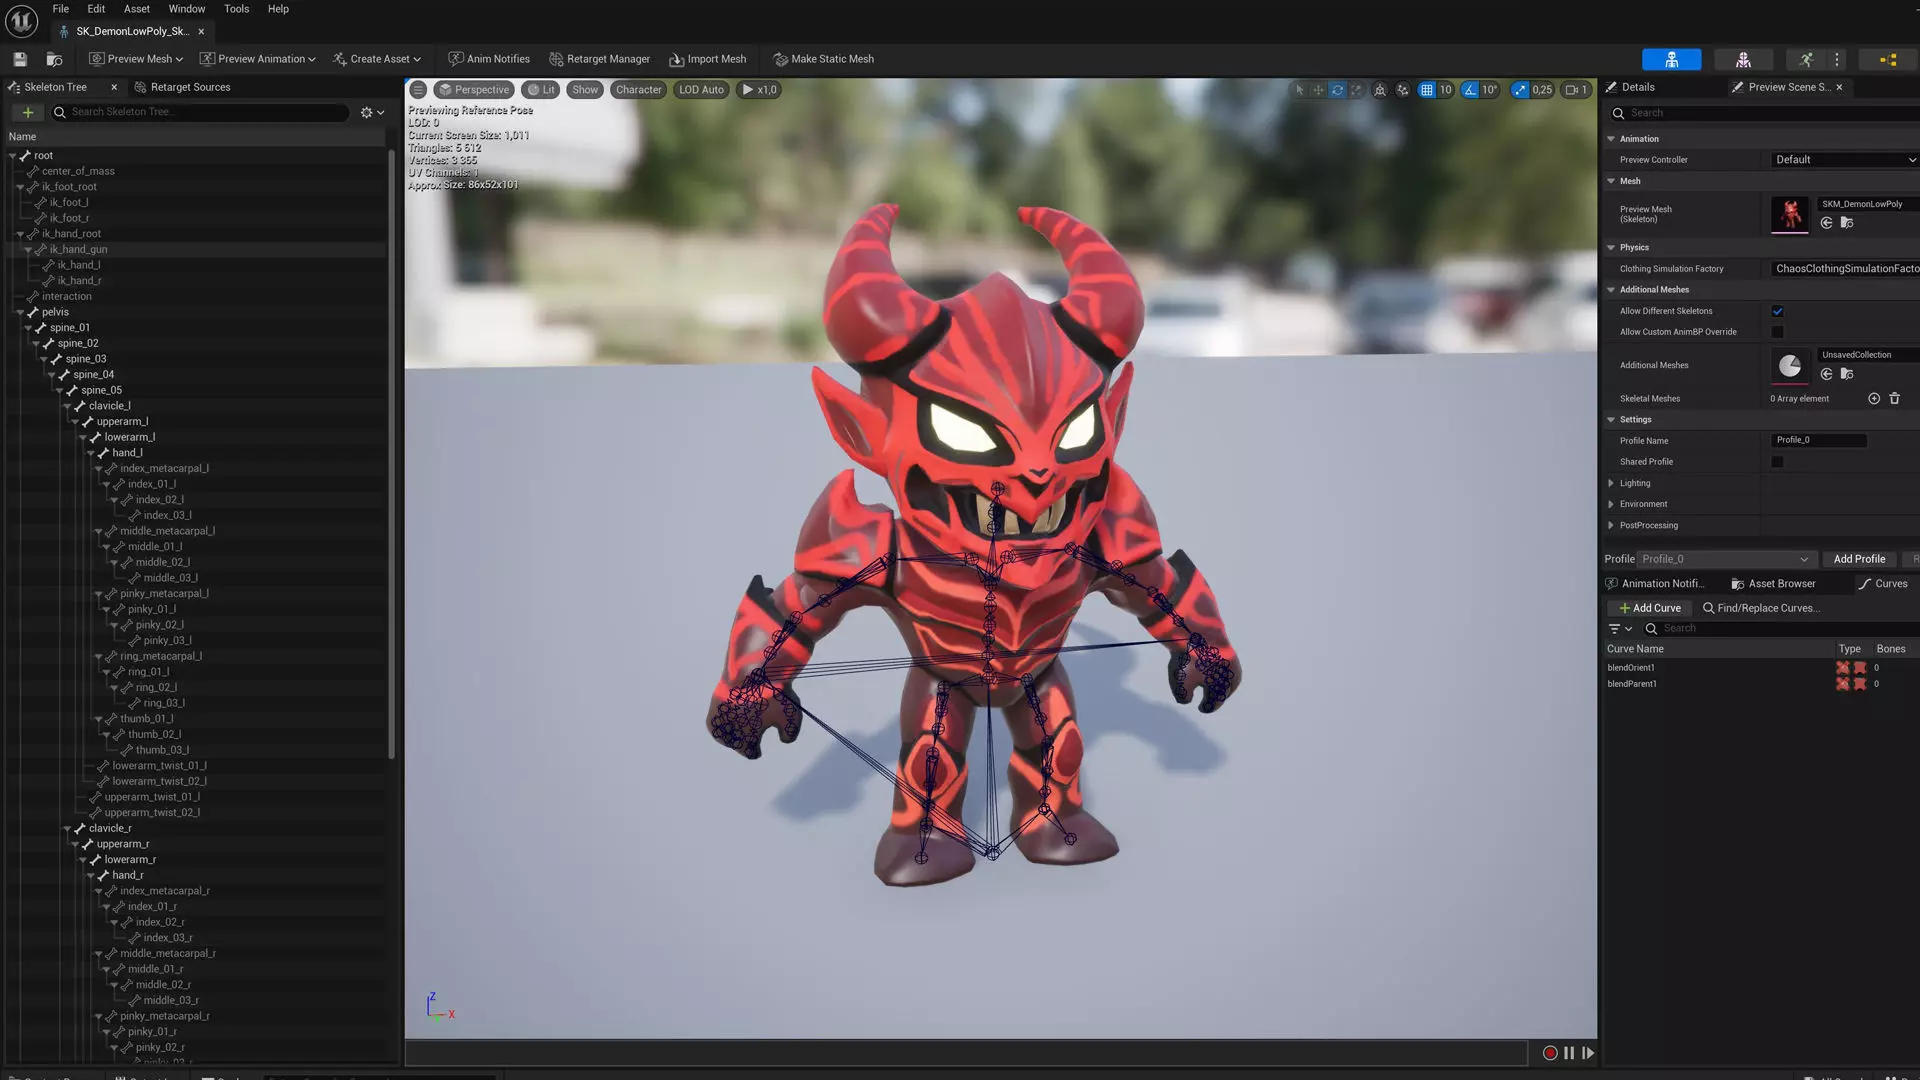Select the viewport Translate tool
Screen dimensions: 1920x1080
(x=1318, y=90)
